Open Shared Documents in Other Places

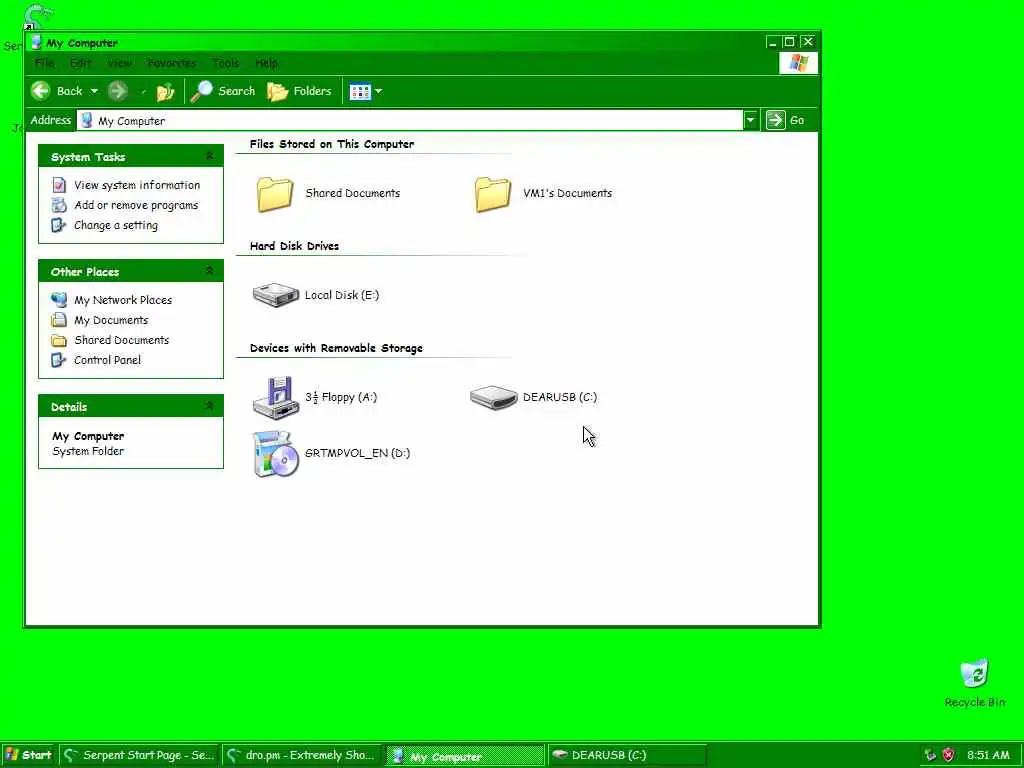pyautogui.click(x=121, y=340)
